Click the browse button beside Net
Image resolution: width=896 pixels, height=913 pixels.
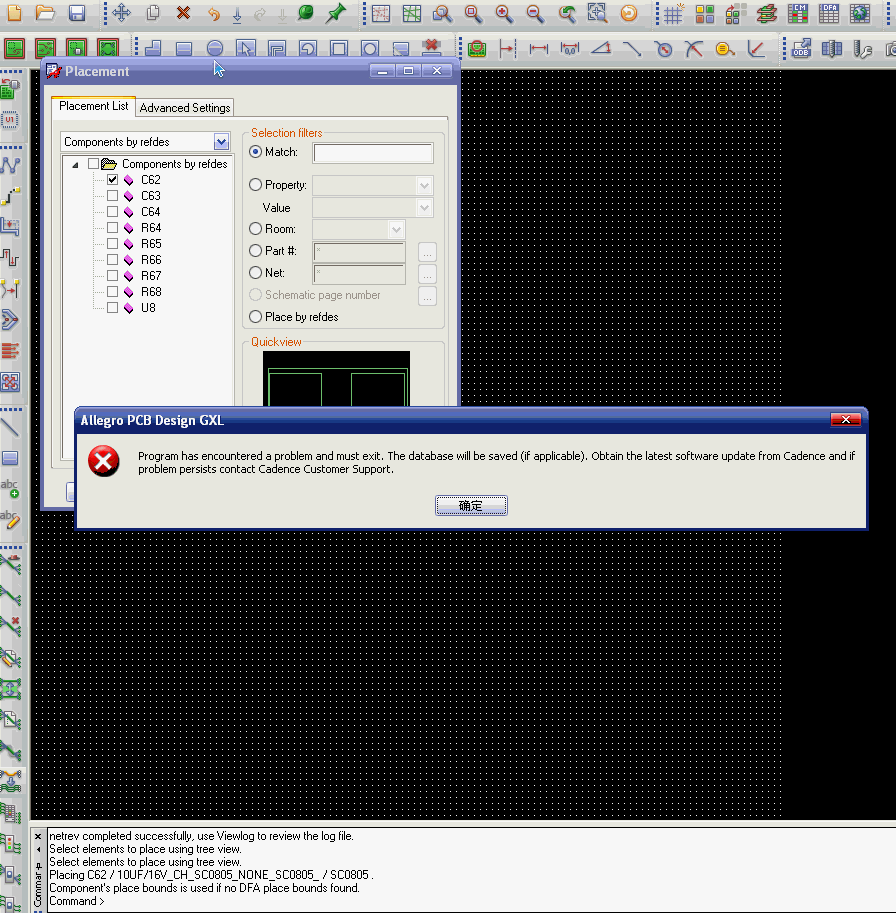point(427,274)
